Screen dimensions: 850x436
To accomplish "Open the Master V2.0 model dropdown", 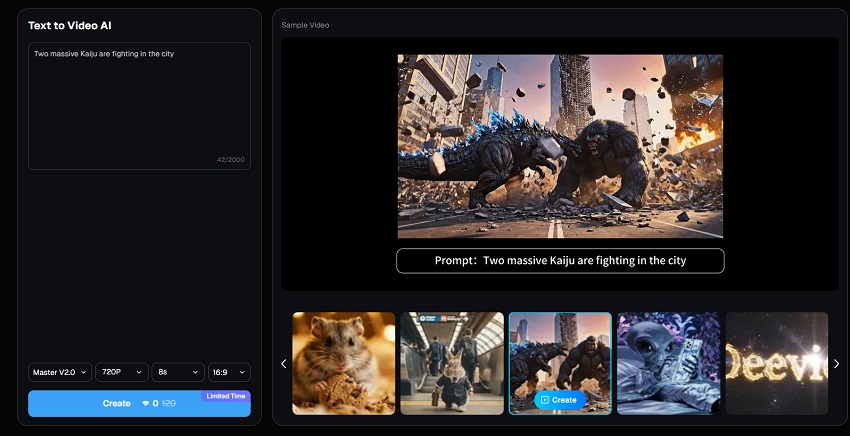I will [60, 373].
